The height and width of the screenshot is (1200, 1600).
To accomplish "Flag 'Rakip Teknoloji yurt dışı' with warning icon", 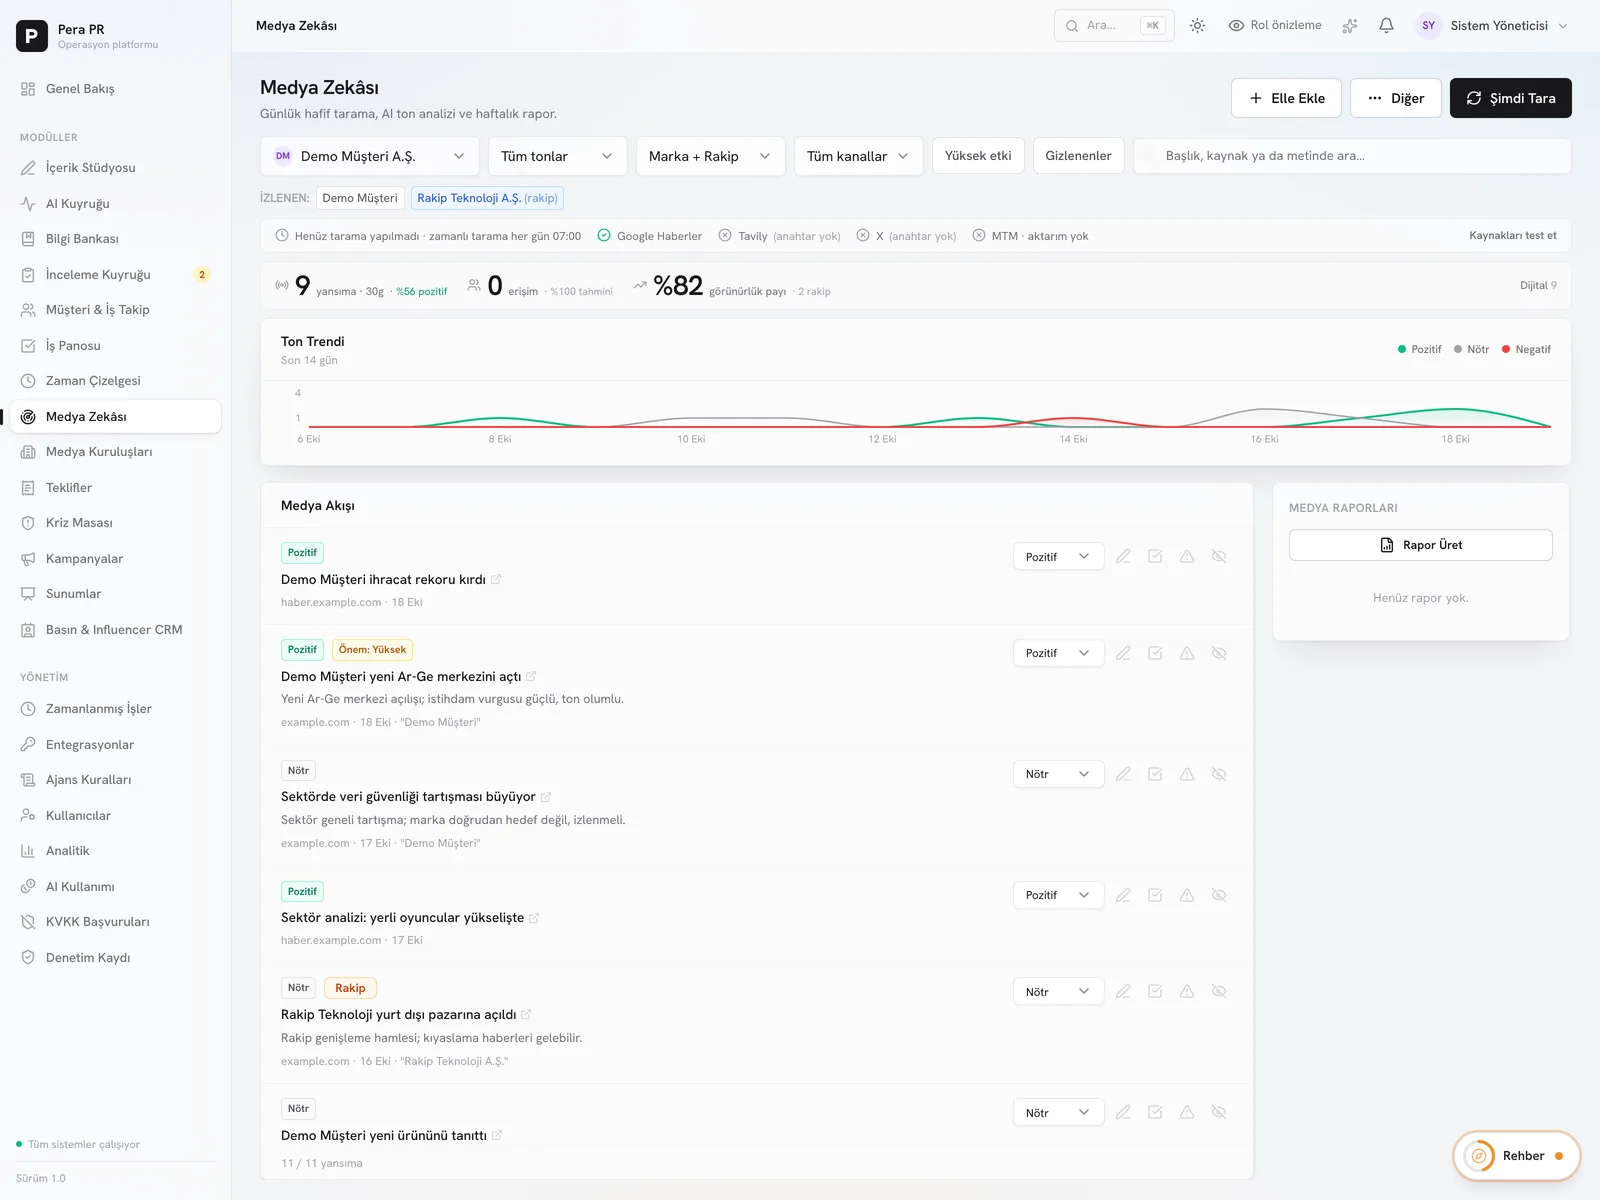I will (1187, 991).
